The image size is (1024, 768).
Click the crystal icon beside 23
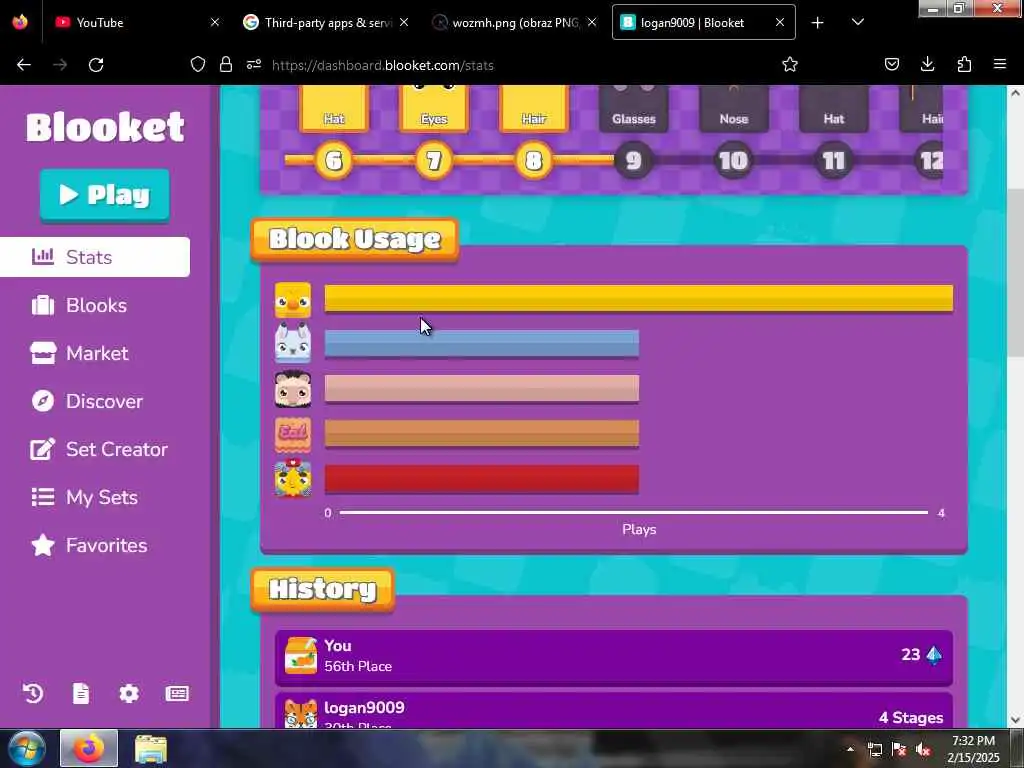click(934, 655)
